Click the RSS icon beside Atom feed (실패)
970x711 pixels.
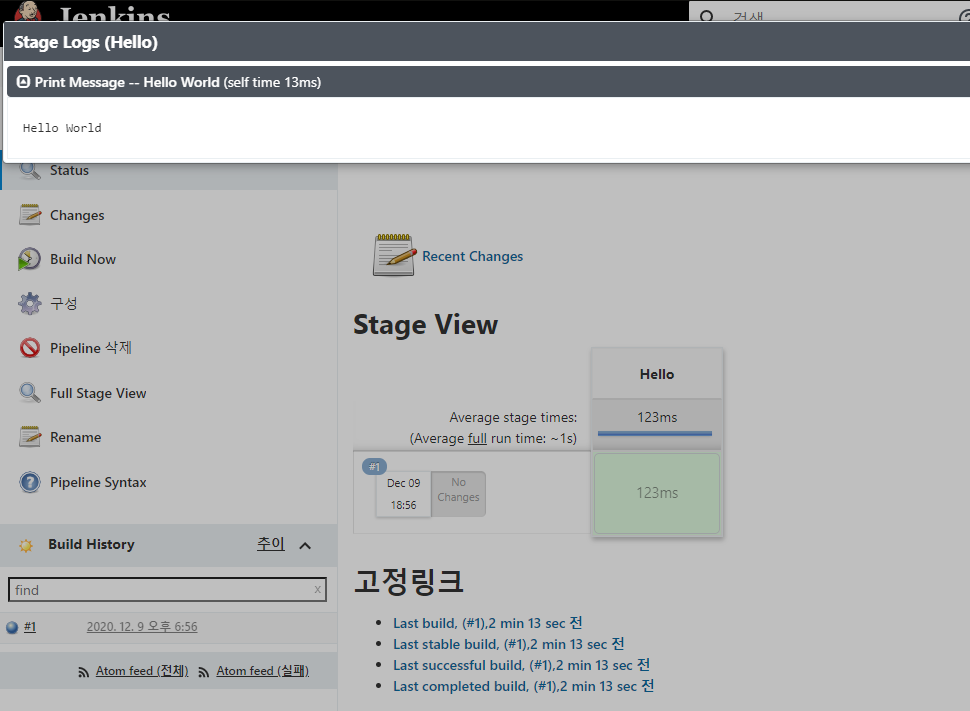[204, 672]
